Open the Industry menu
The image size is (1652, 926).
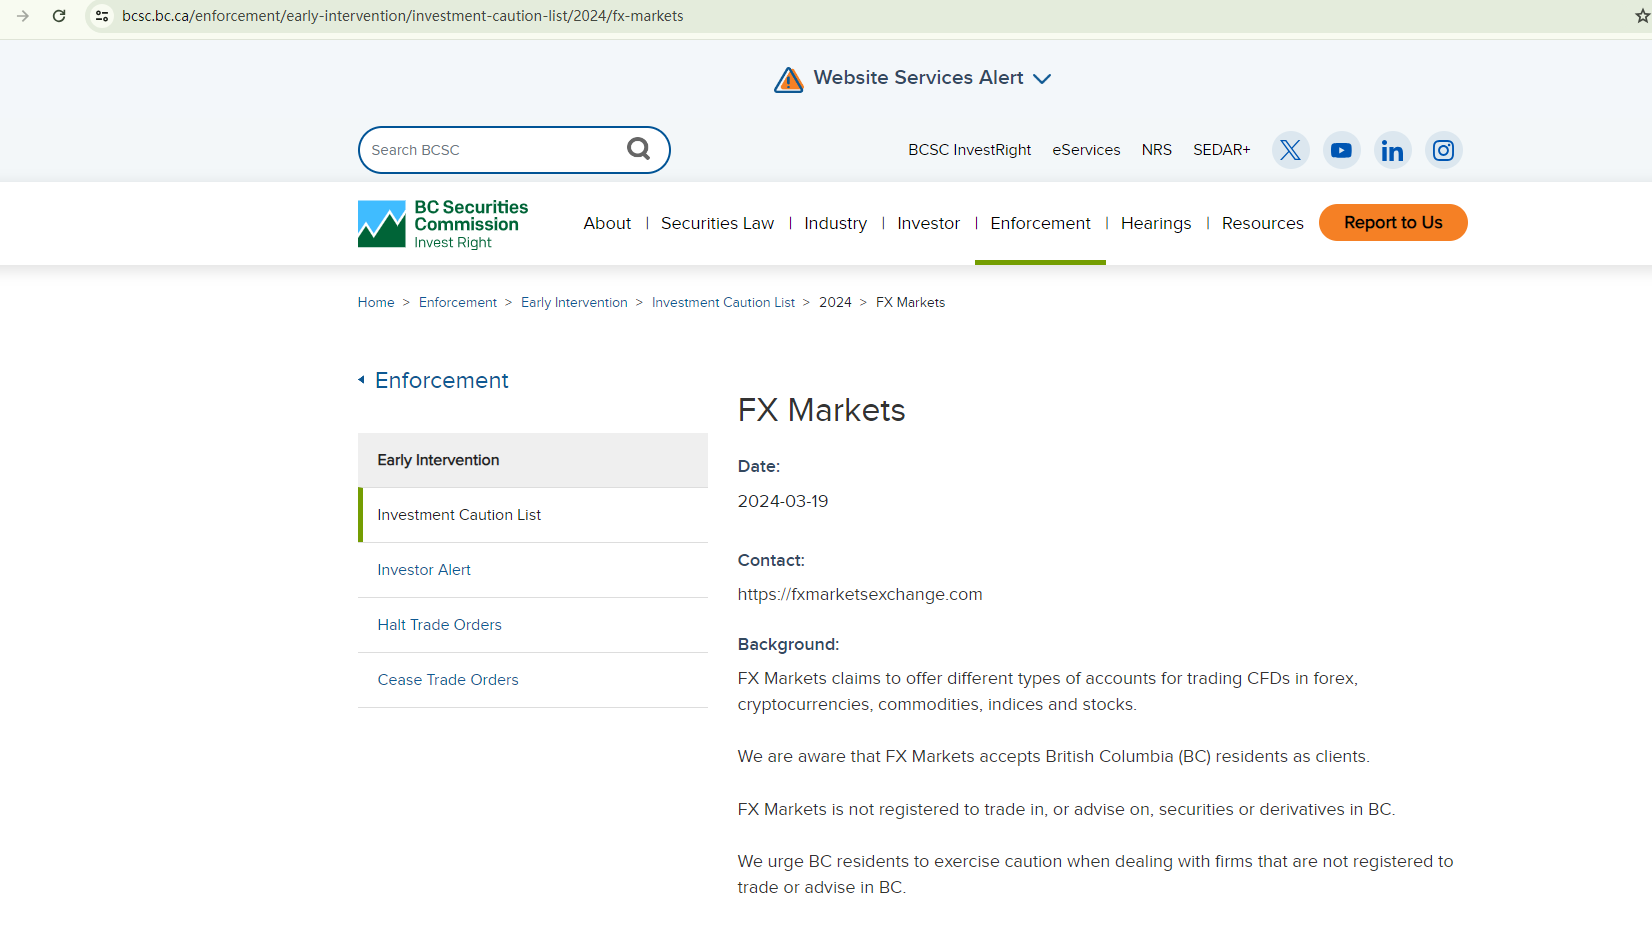coord(835,223)
